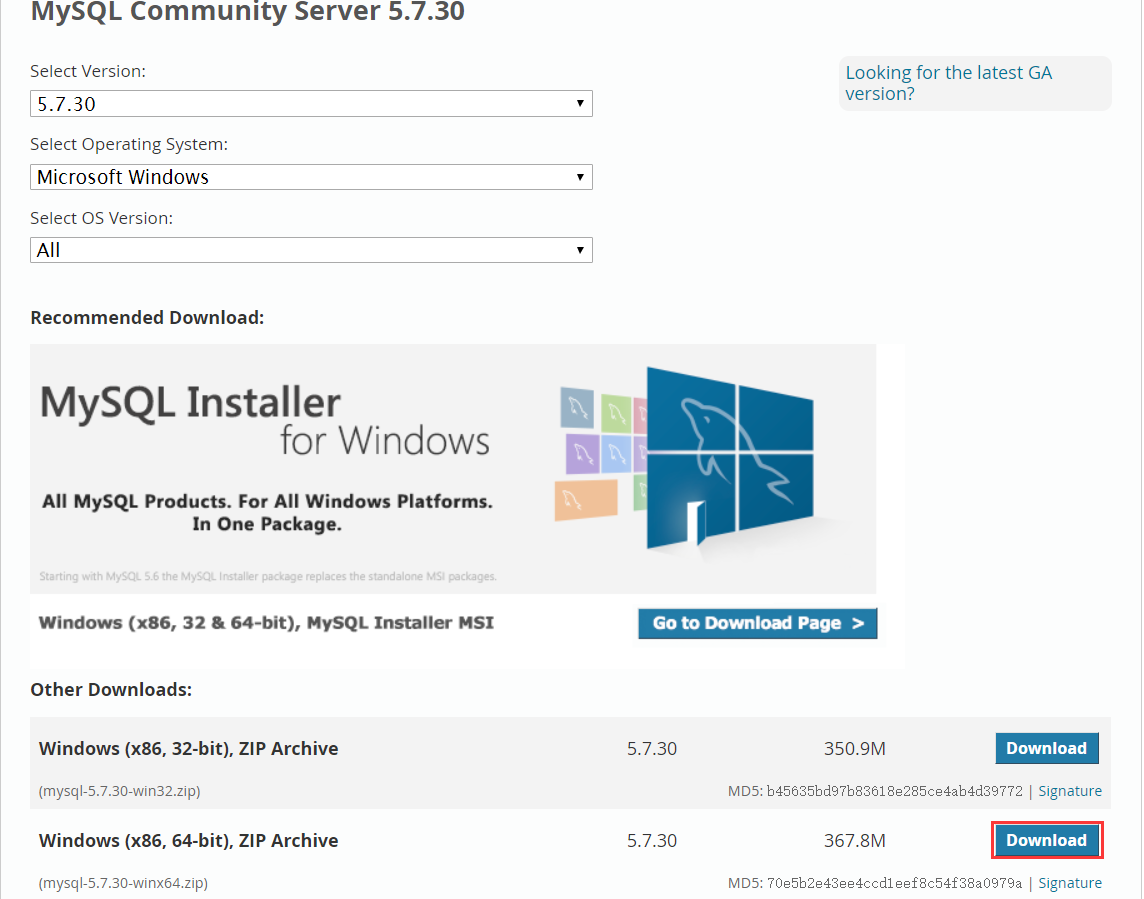
Task: Click the arrow beside the All OS version field
Action: (580, 249)
